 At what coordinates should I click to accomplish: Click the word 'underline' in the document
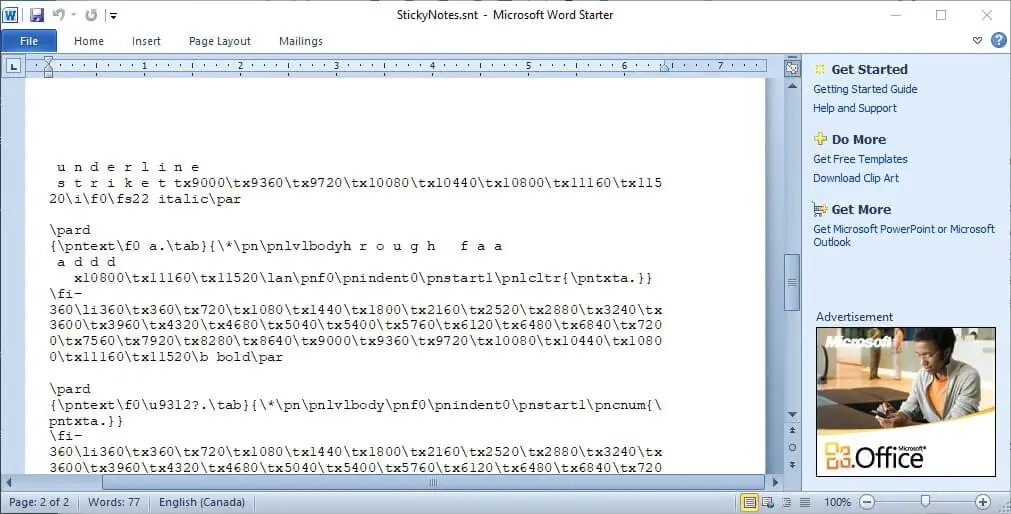pos(128,167)
